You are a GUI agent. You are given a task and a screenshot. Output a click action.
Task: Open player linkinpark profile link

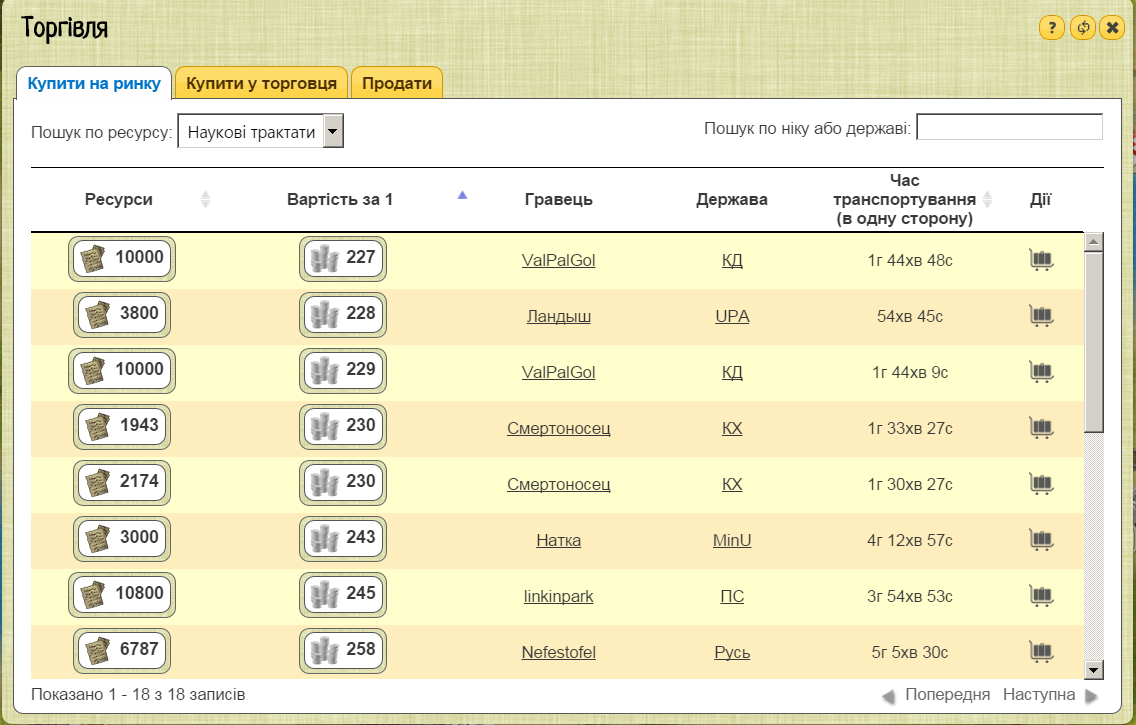tap(559, 596)
